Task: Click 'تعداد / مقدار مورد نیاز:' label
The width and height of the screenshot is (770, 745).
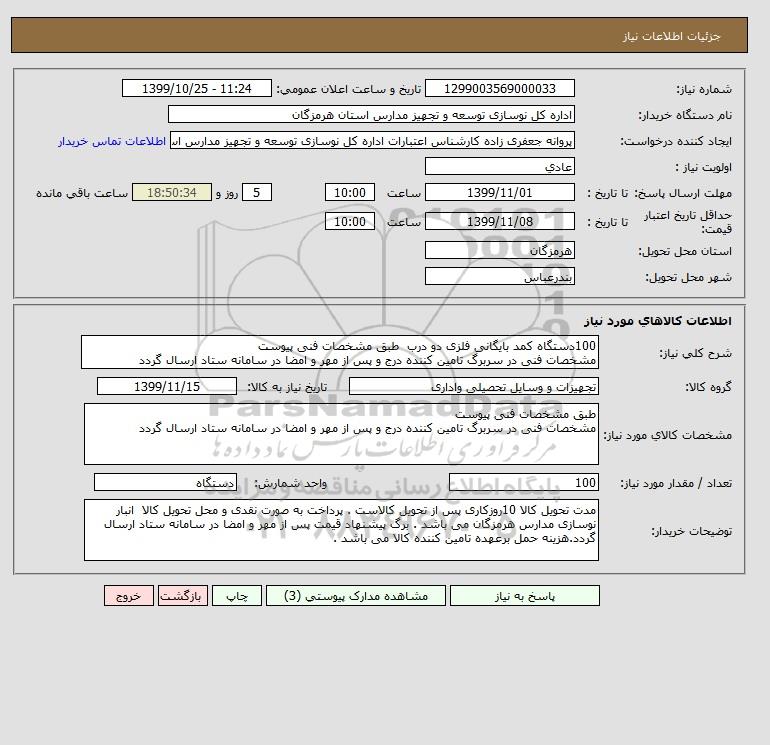Action: (x=676, y=483)
